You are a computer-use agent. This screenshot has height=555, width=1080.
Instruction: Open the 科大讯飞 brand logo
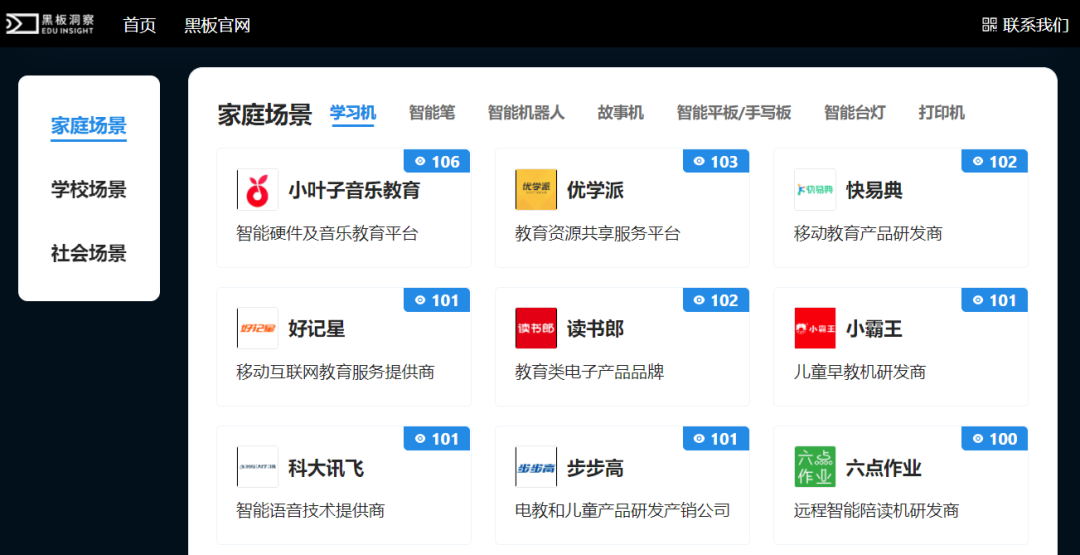coord(258,467)
